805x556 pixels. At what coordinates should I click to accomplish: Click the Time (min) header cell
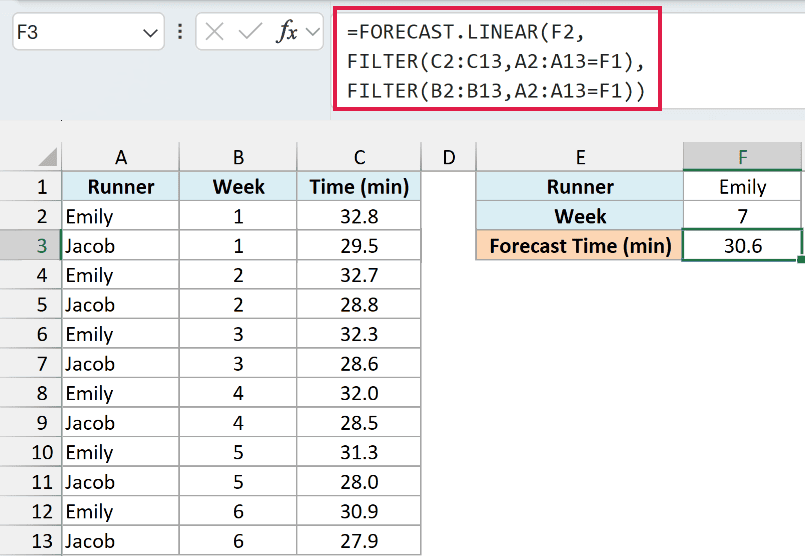coord(359,186)
